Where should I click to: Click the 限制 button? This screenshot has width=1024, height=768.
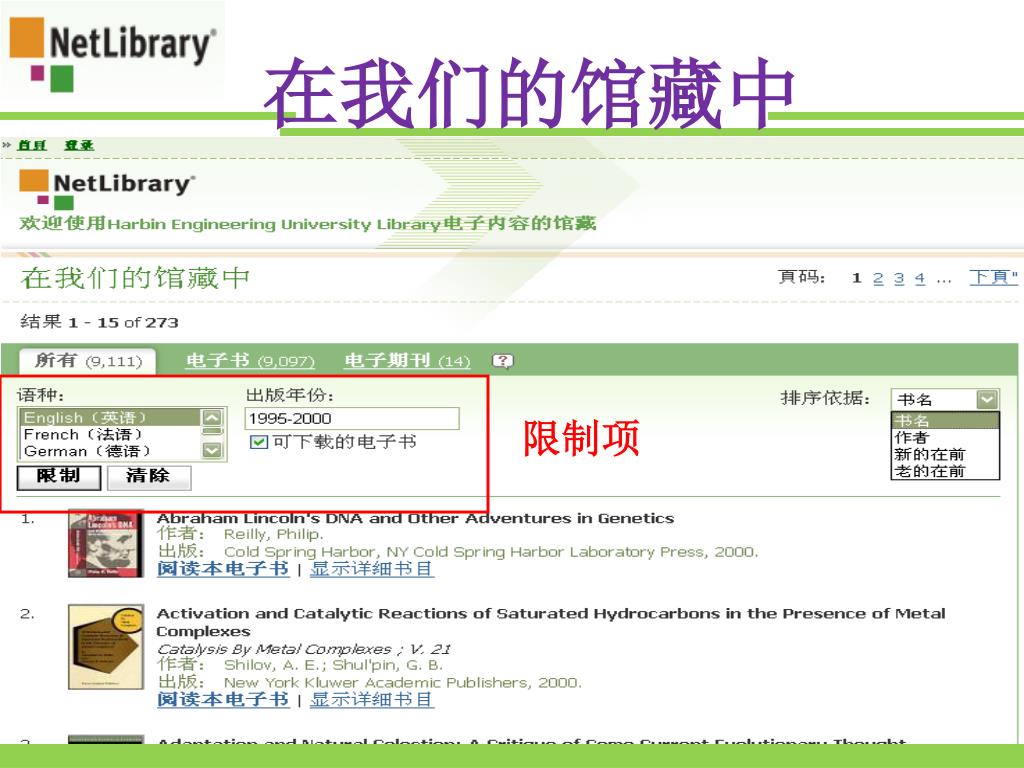[59, 477]
